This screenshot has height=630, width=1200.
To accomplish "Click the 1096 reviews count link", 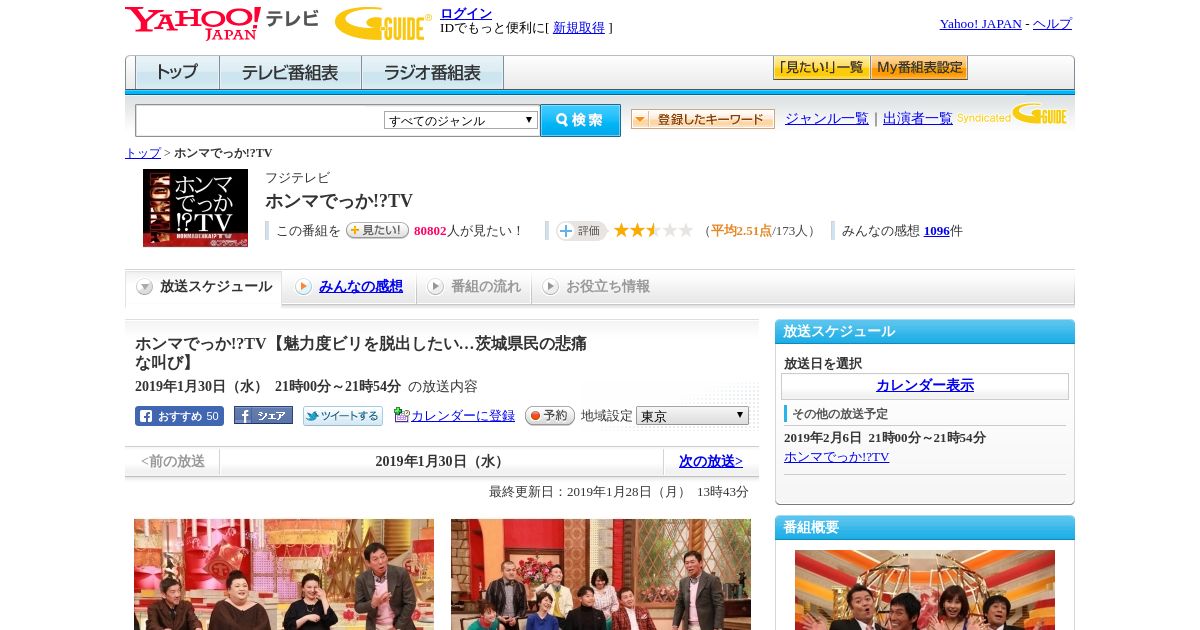I will point(937,230).
